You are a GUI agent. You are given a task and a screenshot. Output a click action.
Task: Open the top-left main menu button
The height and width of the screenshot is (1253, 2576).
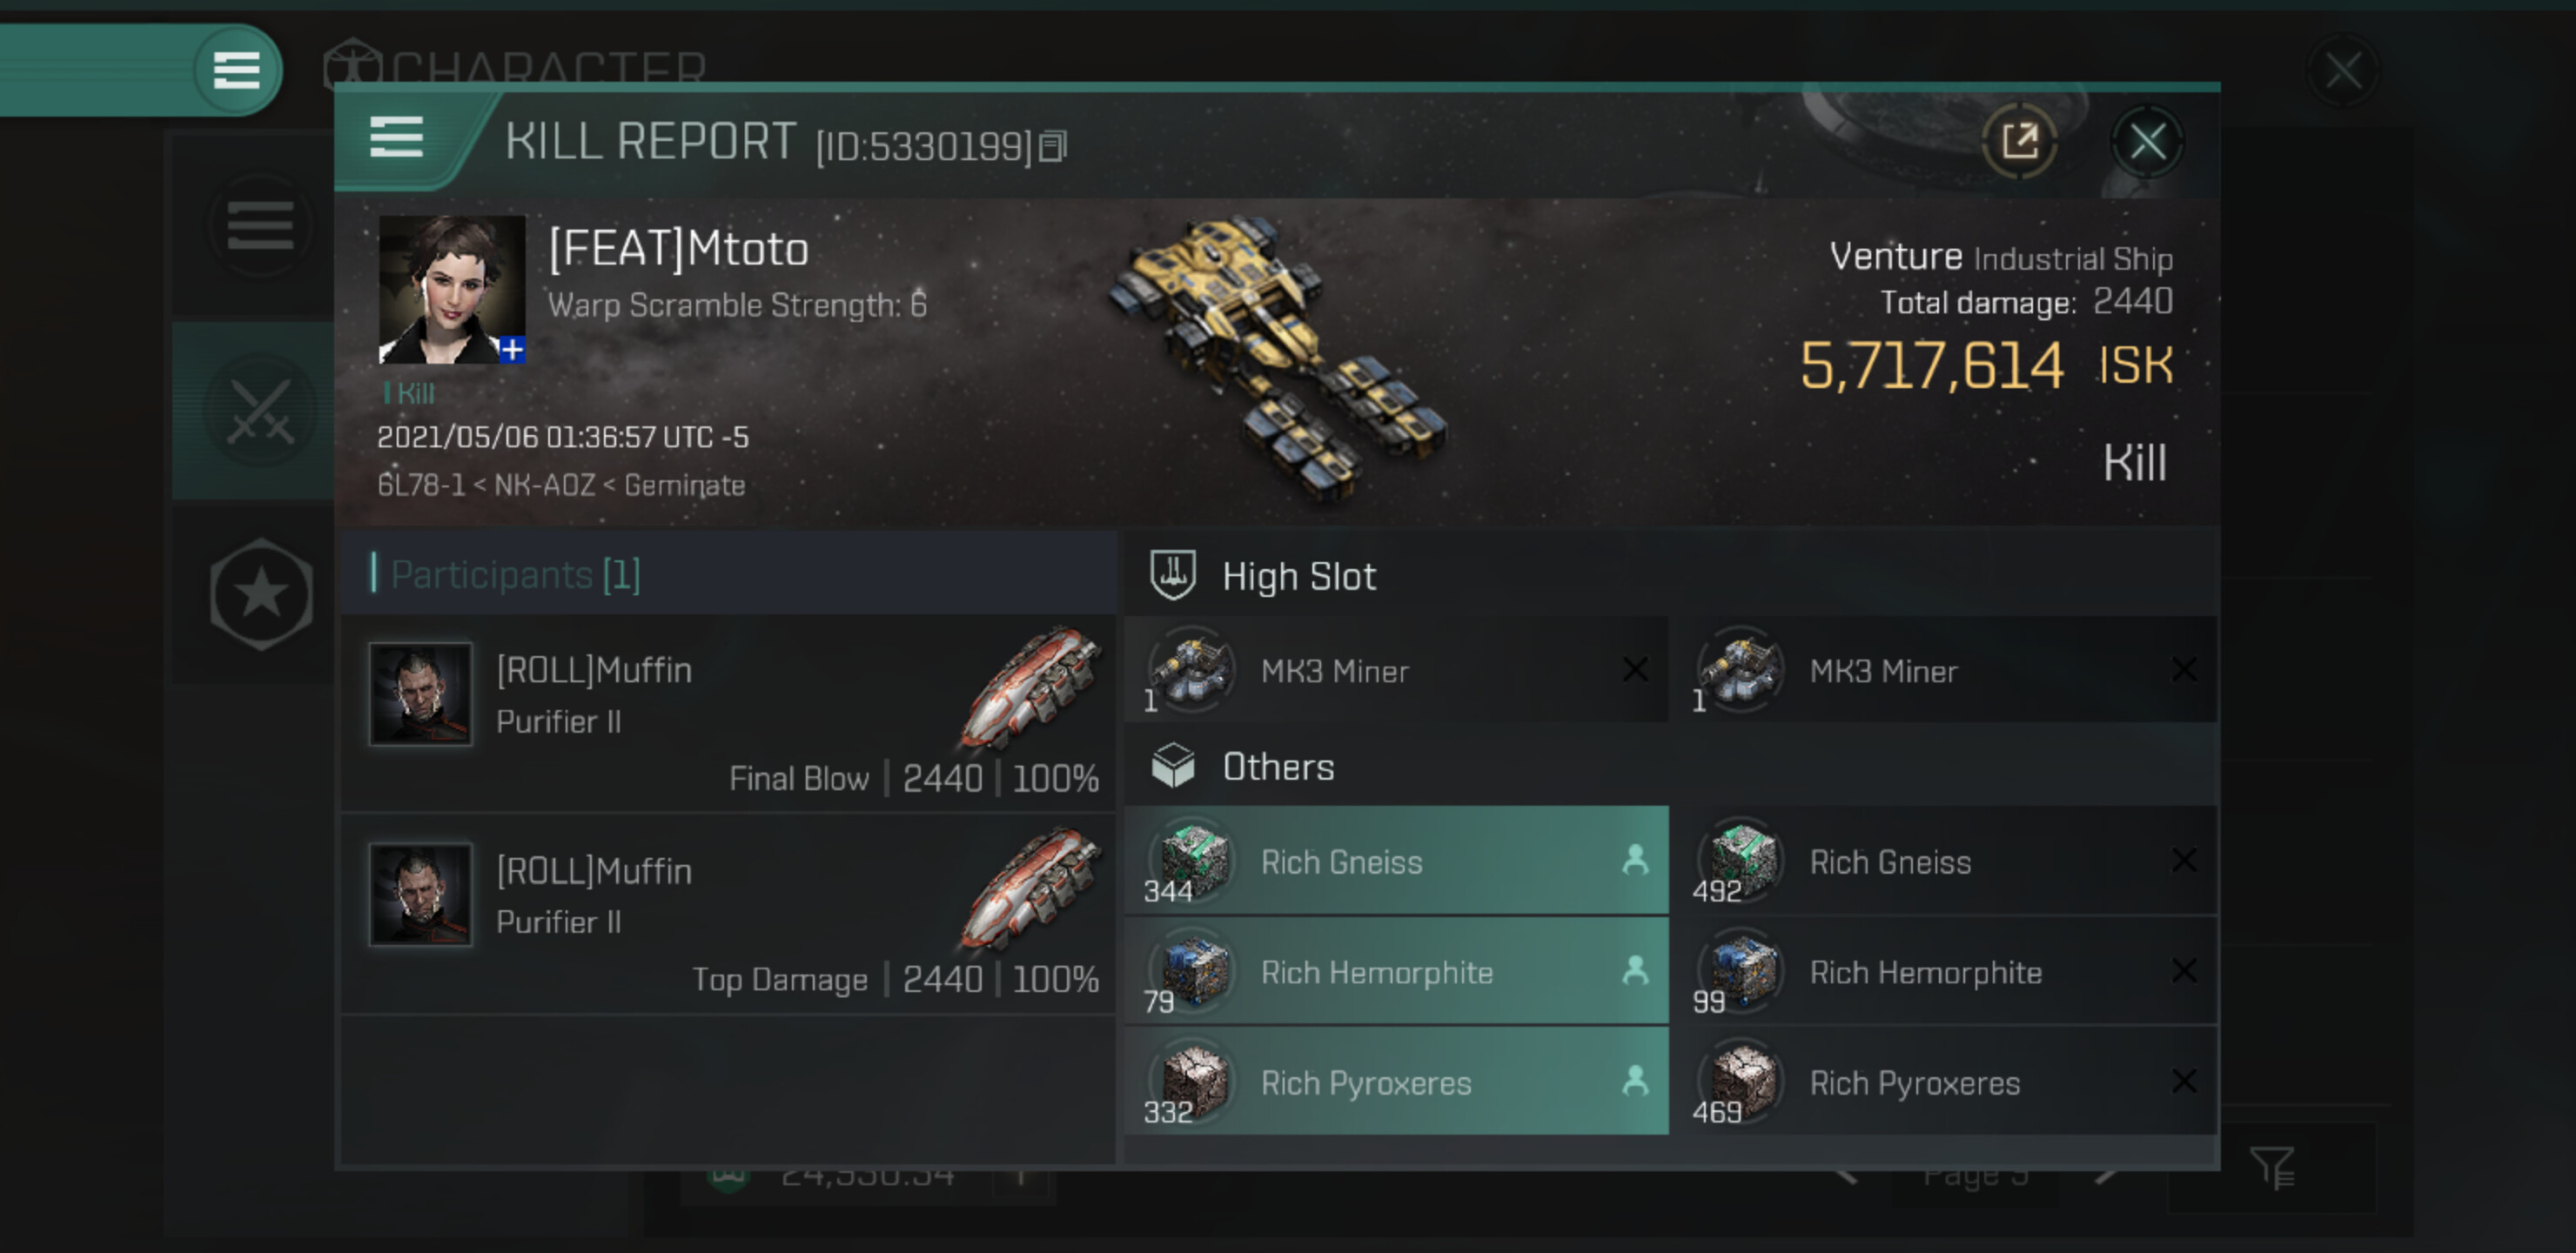pos(237,70)
